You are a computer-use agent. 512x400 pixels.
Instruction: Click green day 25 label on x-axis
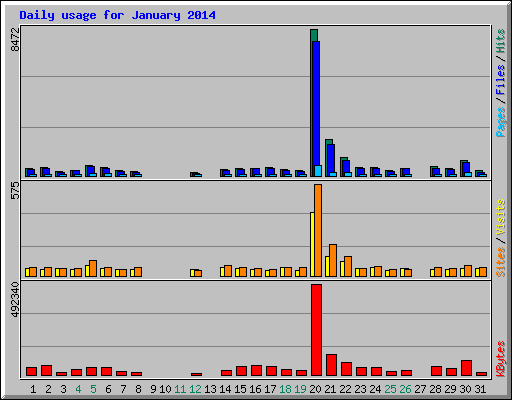390,389
